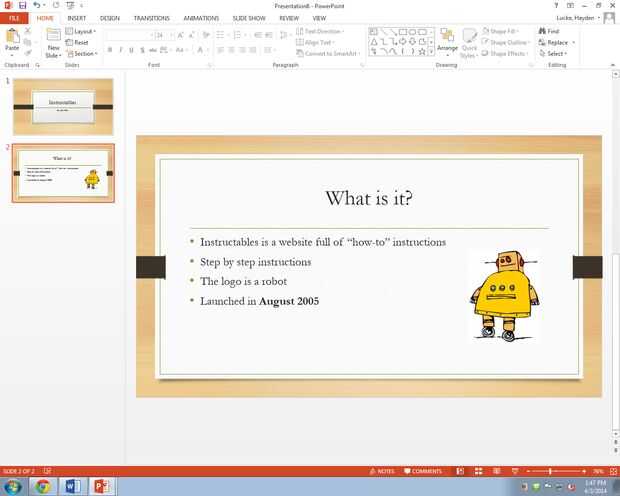This screenshot has height=496, width=620.
Task: Open the Lucke, Hayden account dropdown
Action: click(x=578, y=18)
